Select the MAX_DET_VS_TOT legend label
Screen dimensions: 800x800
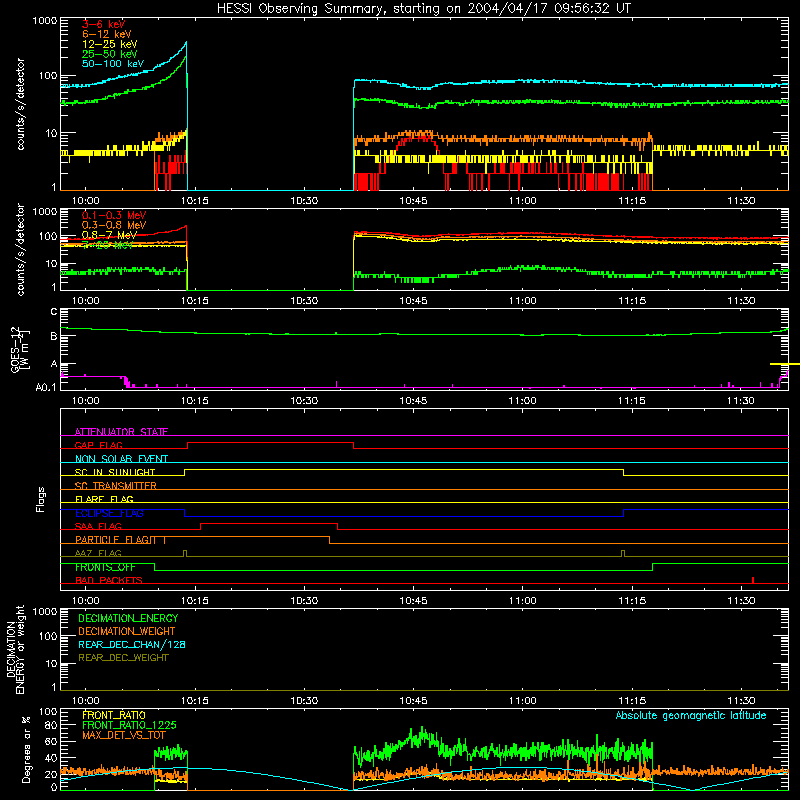[x=123, y=735]
